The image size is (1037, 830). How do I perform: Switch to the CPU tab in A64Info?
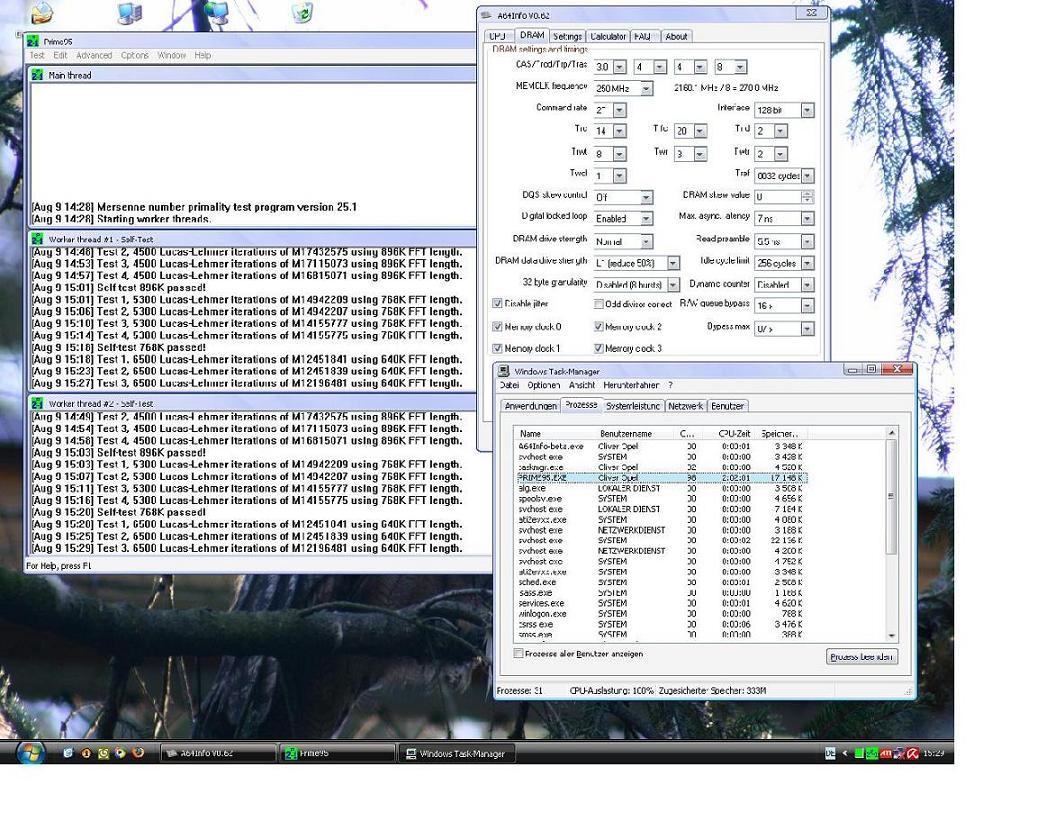click(x=498, y=36)
